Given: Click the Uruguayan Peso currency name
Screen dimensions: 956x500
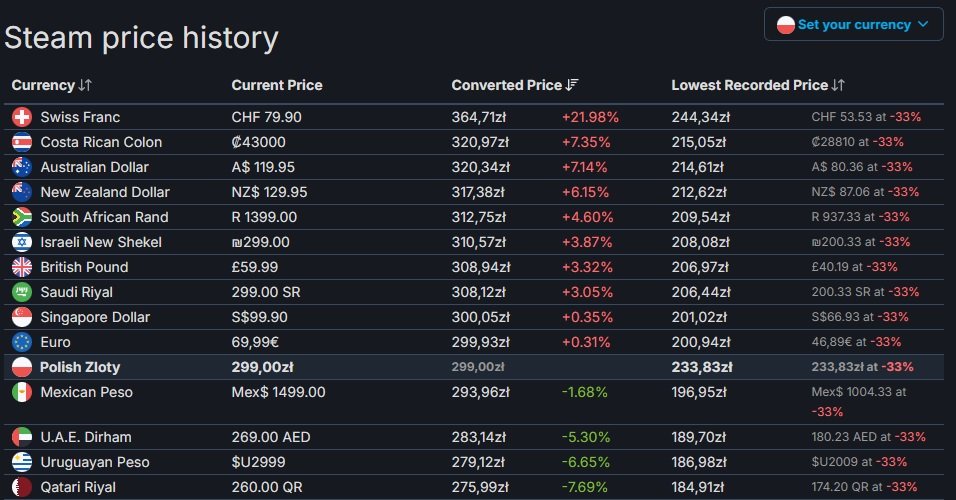Looking at the screenshot, I should point(95,462).
